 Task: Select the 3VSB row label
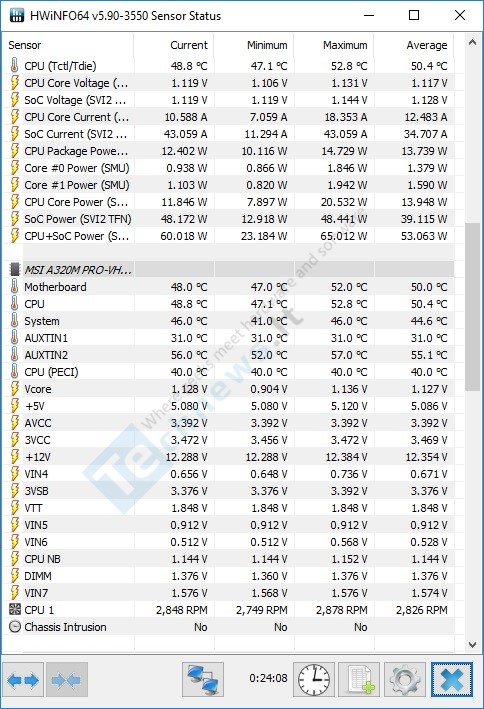(x=36, y=491)
